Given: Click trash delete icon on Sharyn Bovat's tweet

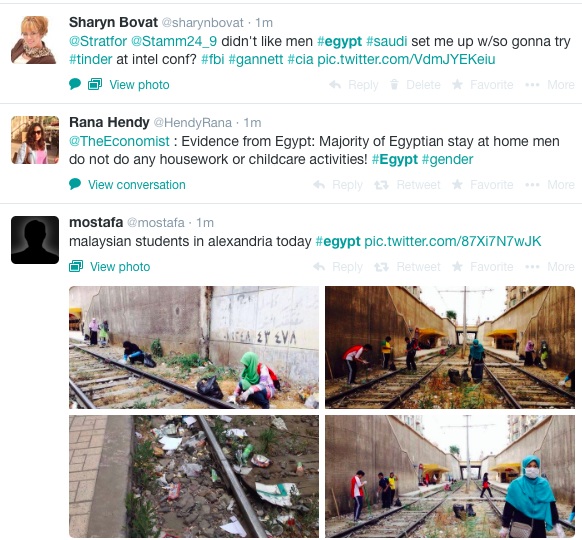Looking at the screenshot, I should (394, 85).
